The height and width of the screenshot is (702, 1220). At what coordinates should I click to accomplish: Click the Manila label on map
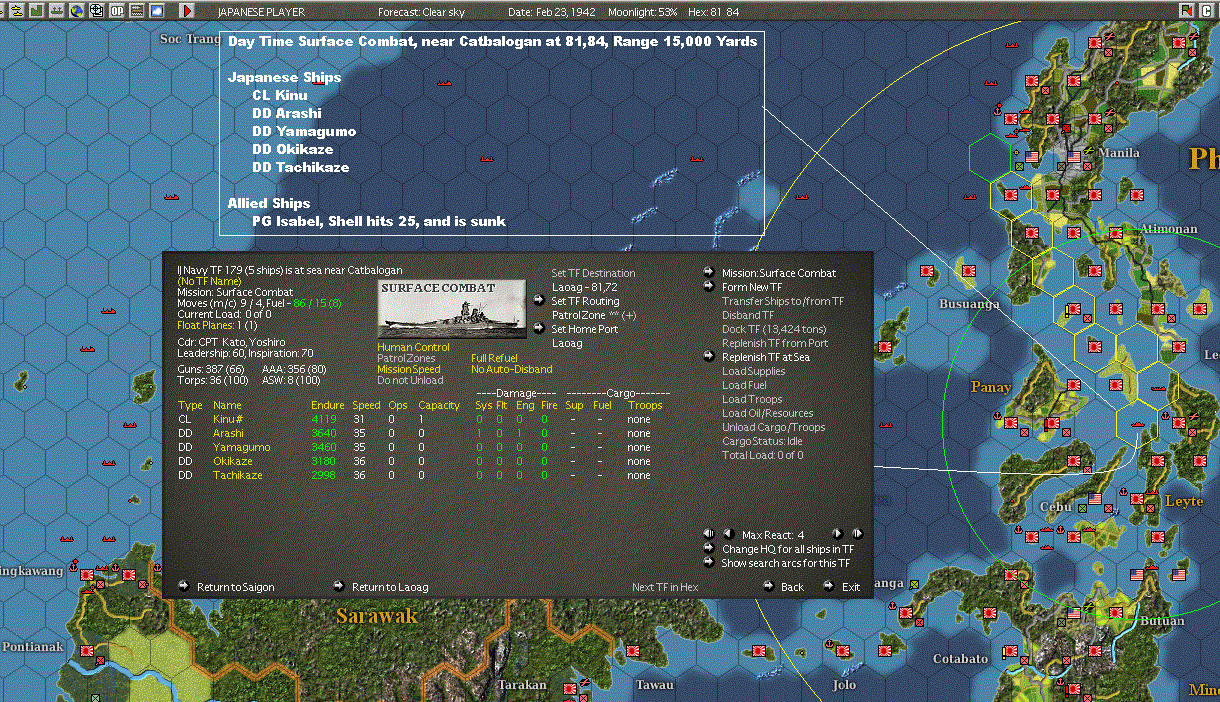pyautogui.click(x=1118, y=153)
